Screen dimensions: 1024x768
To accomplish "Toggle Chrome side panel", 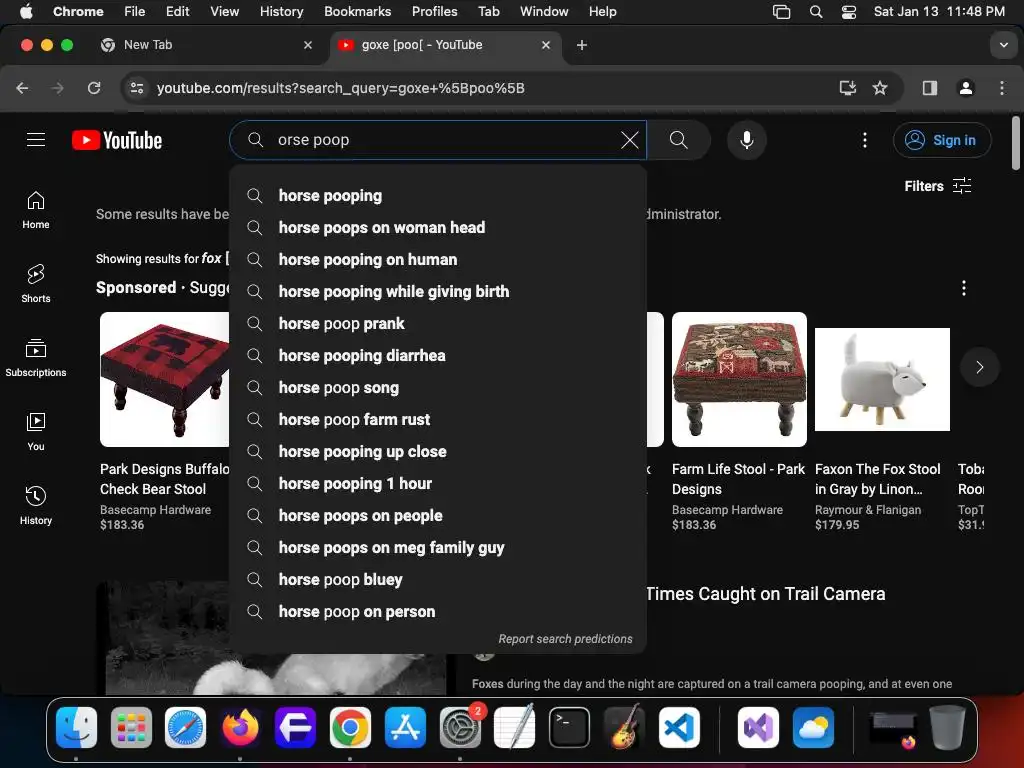I will click(x=929, y=88).
